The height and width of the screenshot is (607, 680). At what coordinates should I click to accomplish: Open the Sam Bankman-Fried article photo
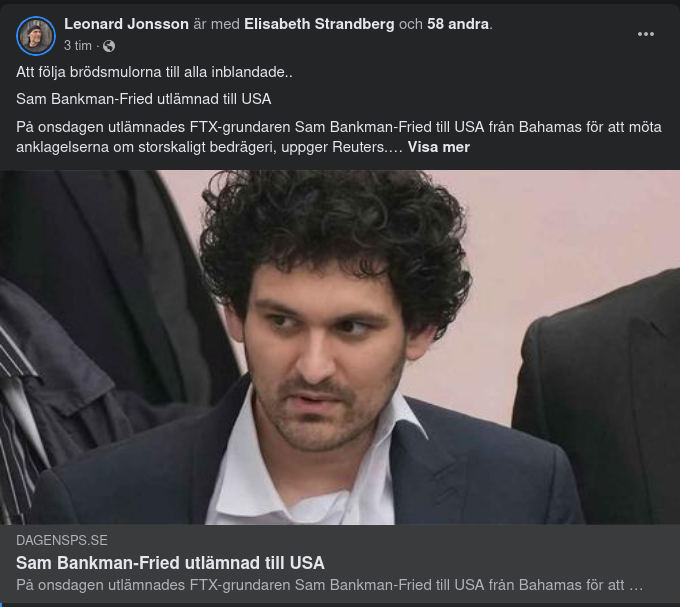click(340, 347)
